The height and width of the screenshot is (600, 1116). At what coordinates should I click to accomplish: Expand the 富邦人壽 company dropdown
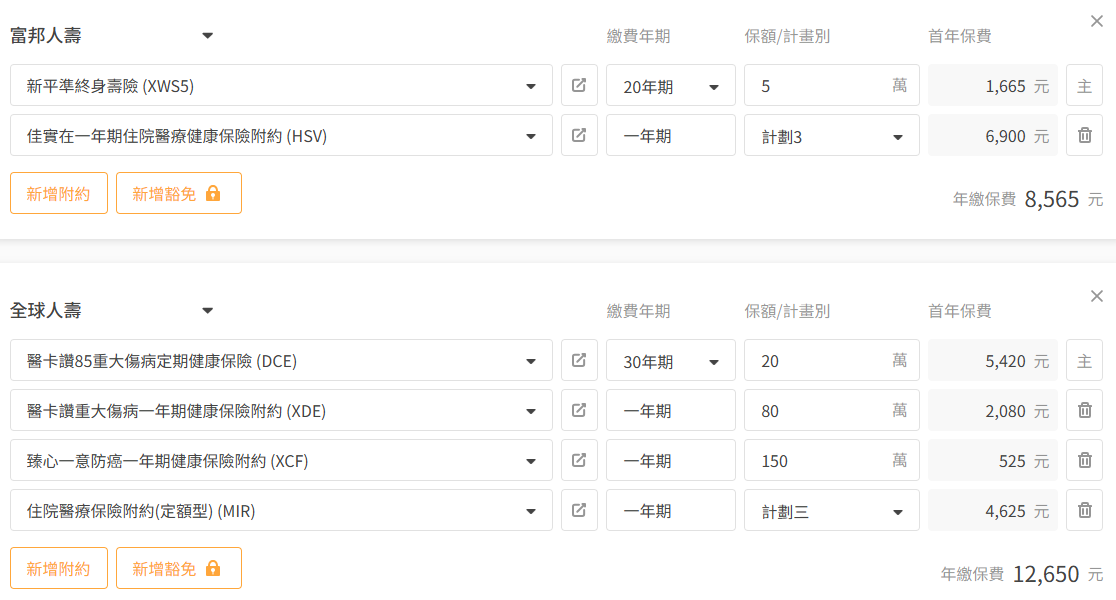tap(207, 36)
